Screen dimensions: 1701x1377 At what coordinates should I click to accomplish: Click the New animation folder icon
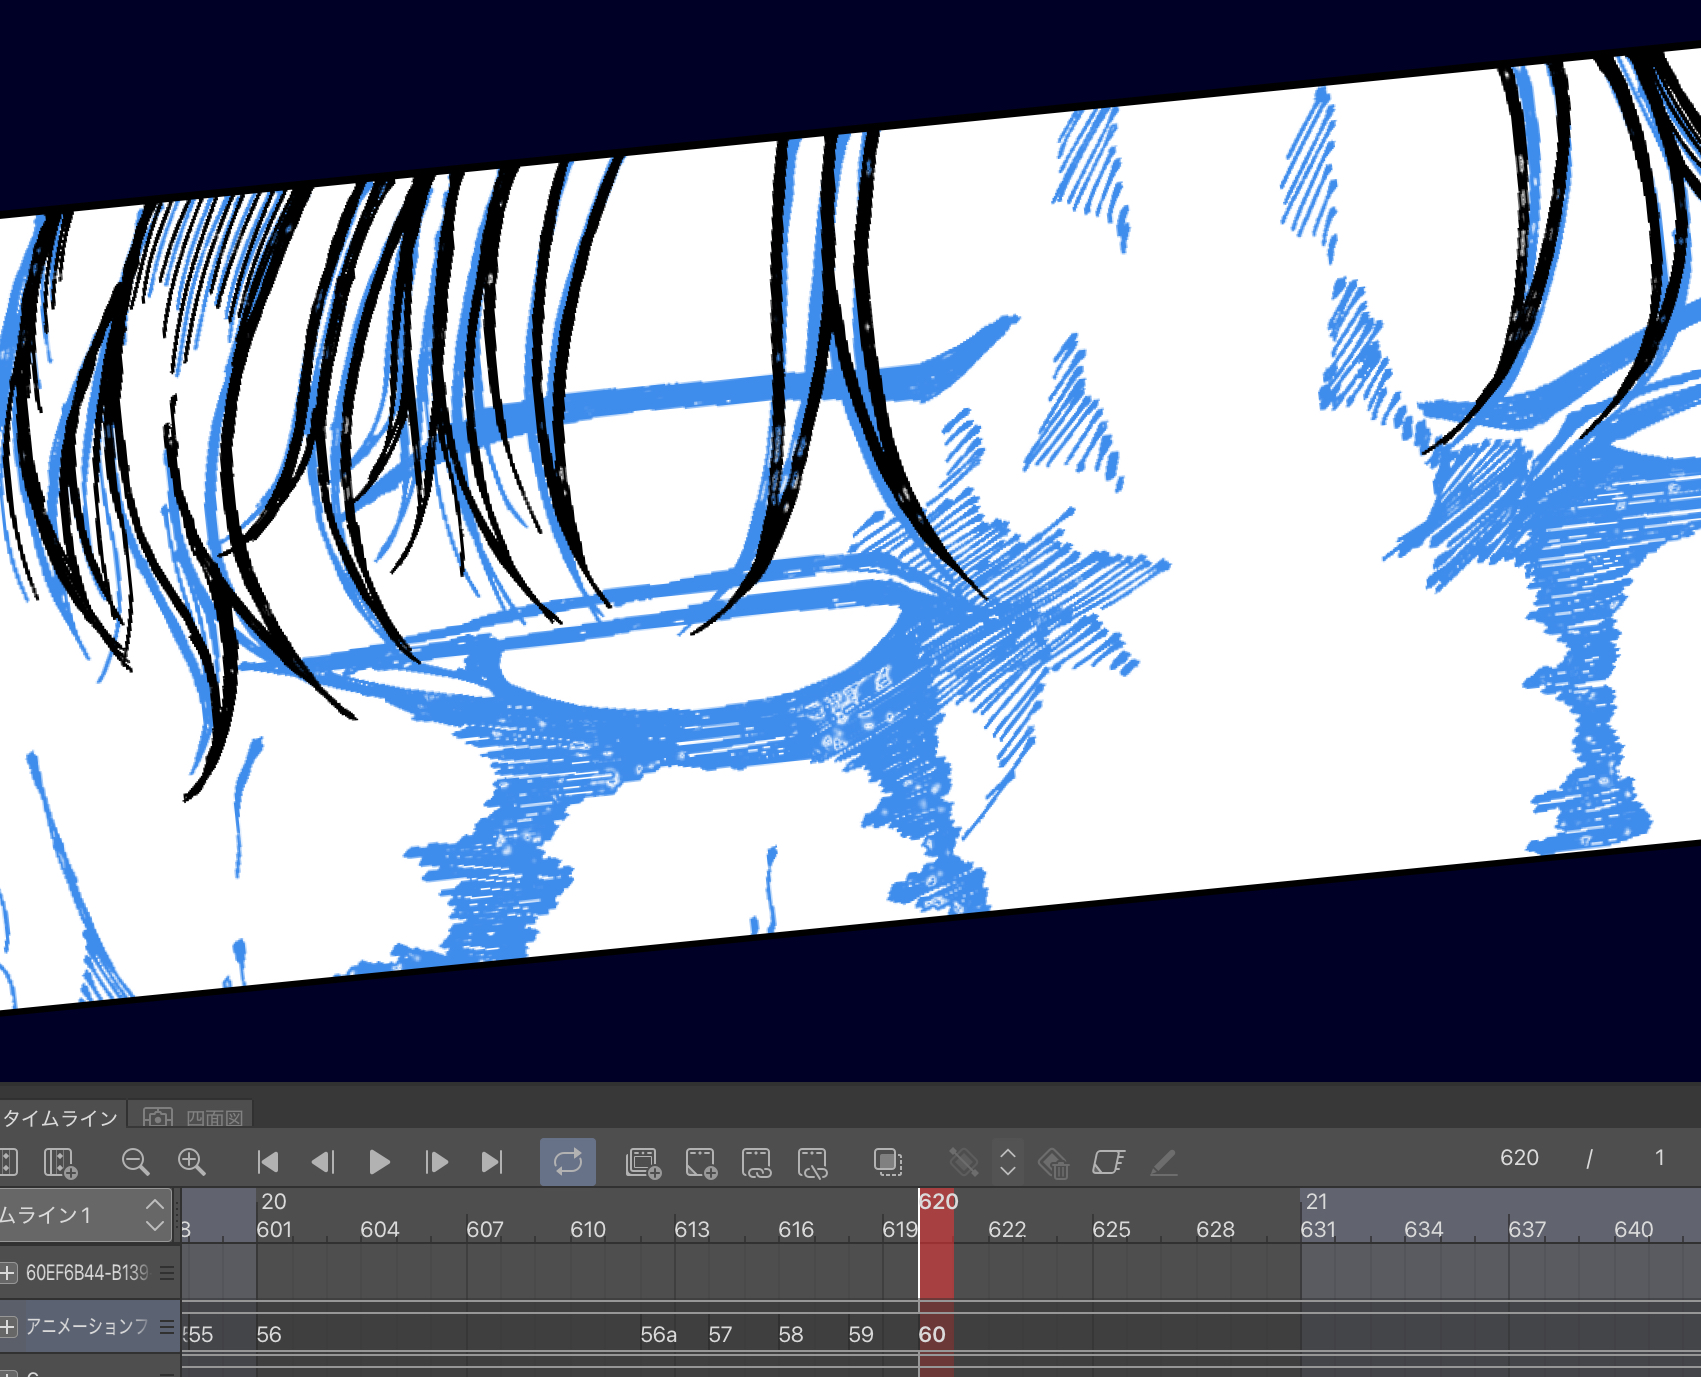(x=643, y=1162)
